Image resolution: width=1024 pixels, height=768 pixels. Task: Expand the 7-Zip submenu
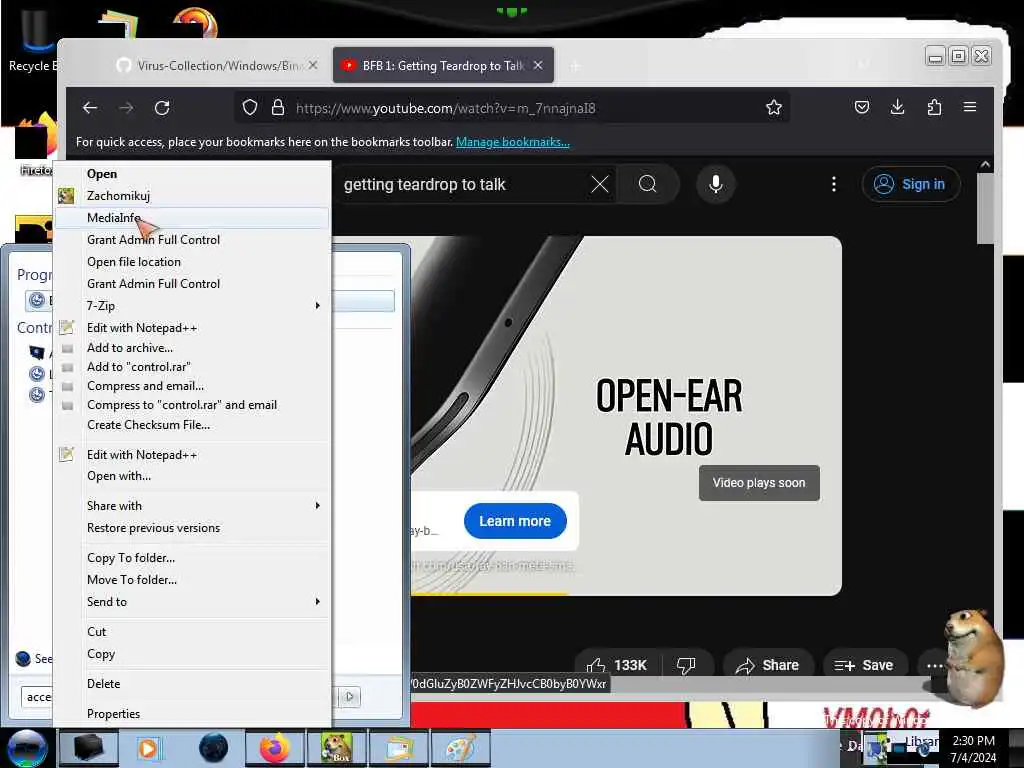tap(191, 306)
